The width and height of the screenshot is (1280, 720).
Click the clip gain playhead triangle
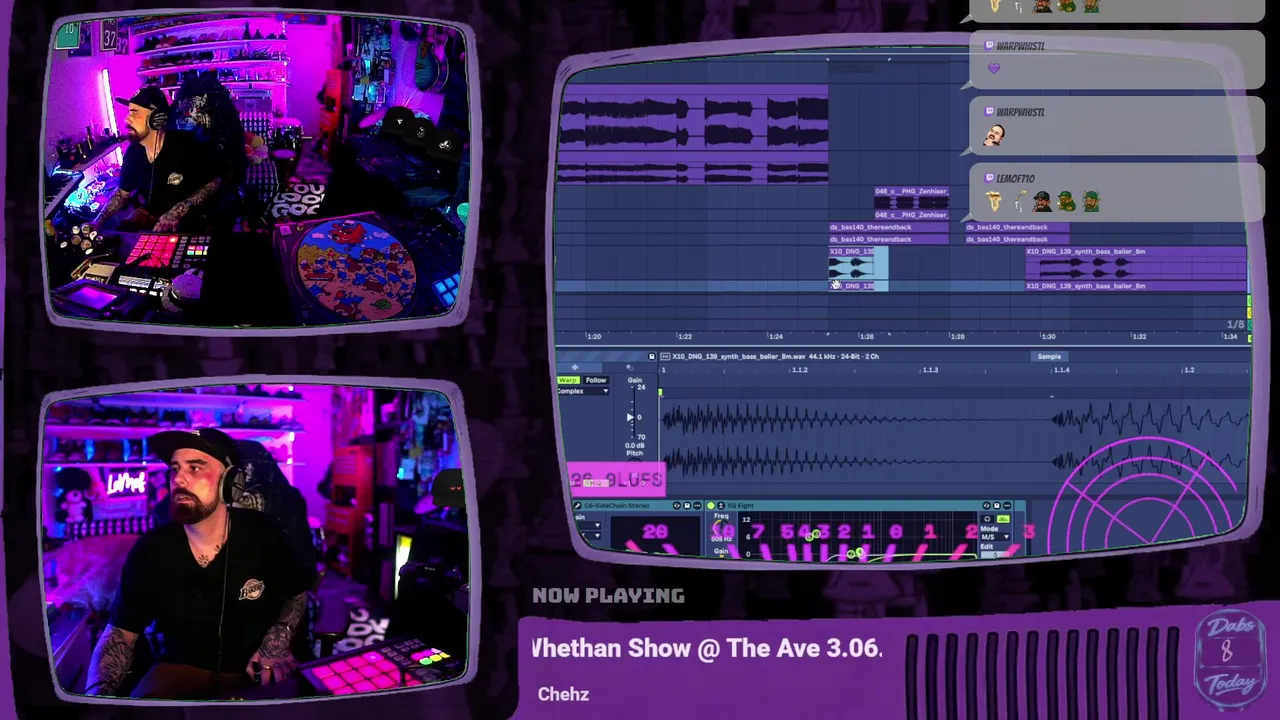tap(630, 417)
